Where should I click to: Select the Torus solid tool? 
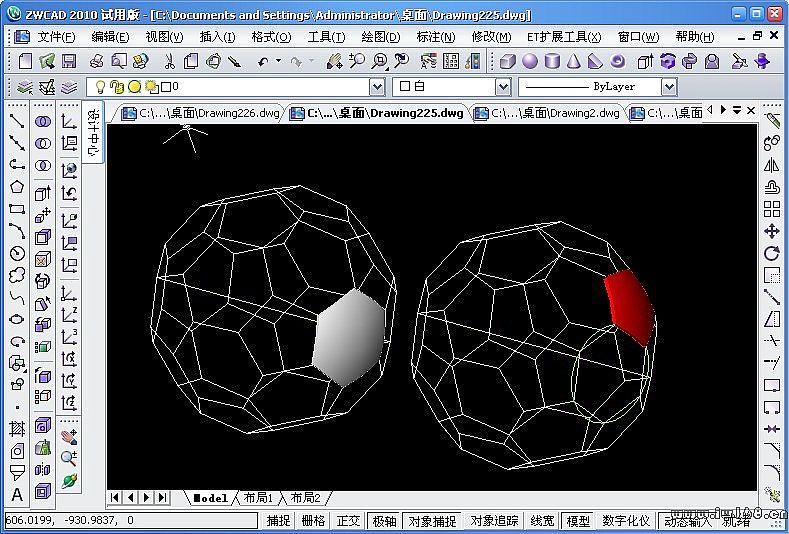click(x=617, y=61)
